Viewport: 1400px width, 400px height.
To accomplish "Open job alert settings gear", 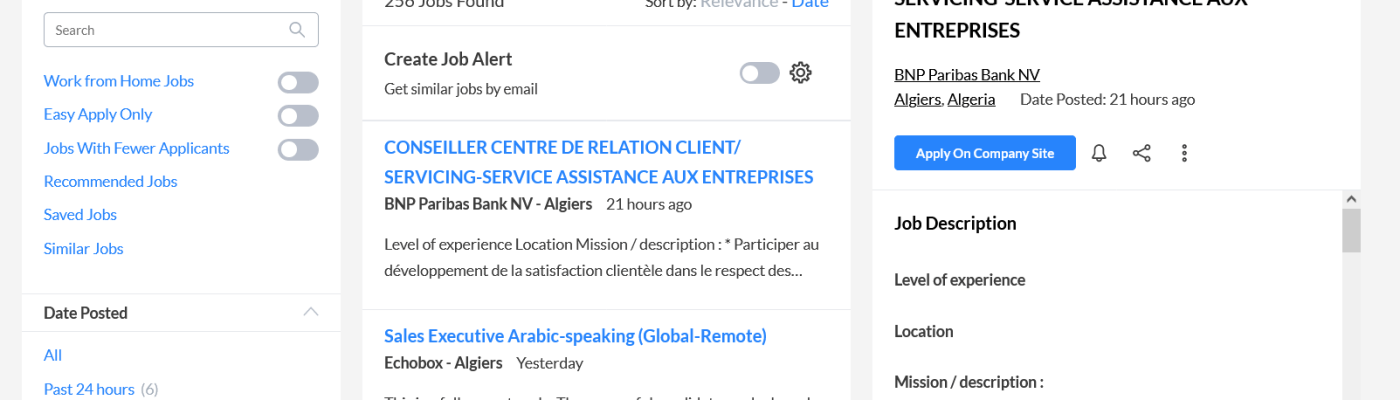I will (x=800, y=73).
